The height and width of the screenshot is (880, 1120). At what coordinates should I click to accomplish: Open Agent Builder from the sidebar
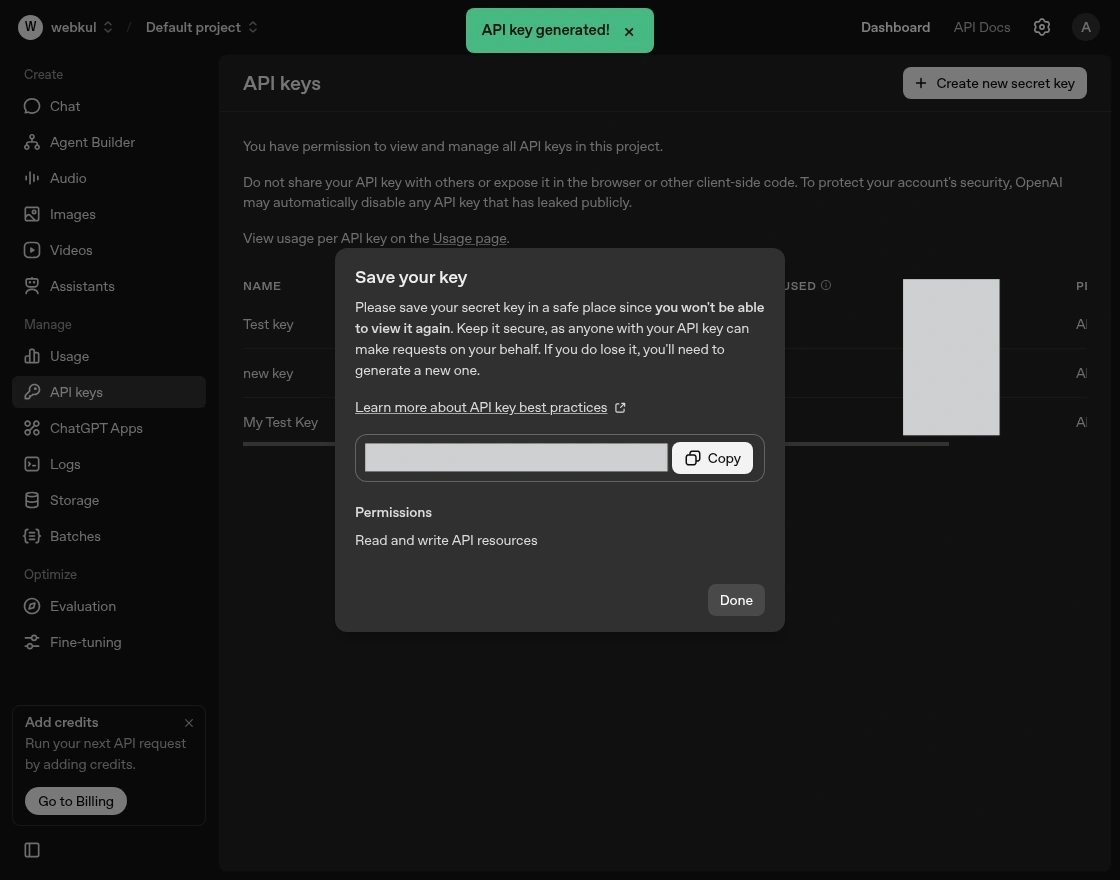point(92,142)
